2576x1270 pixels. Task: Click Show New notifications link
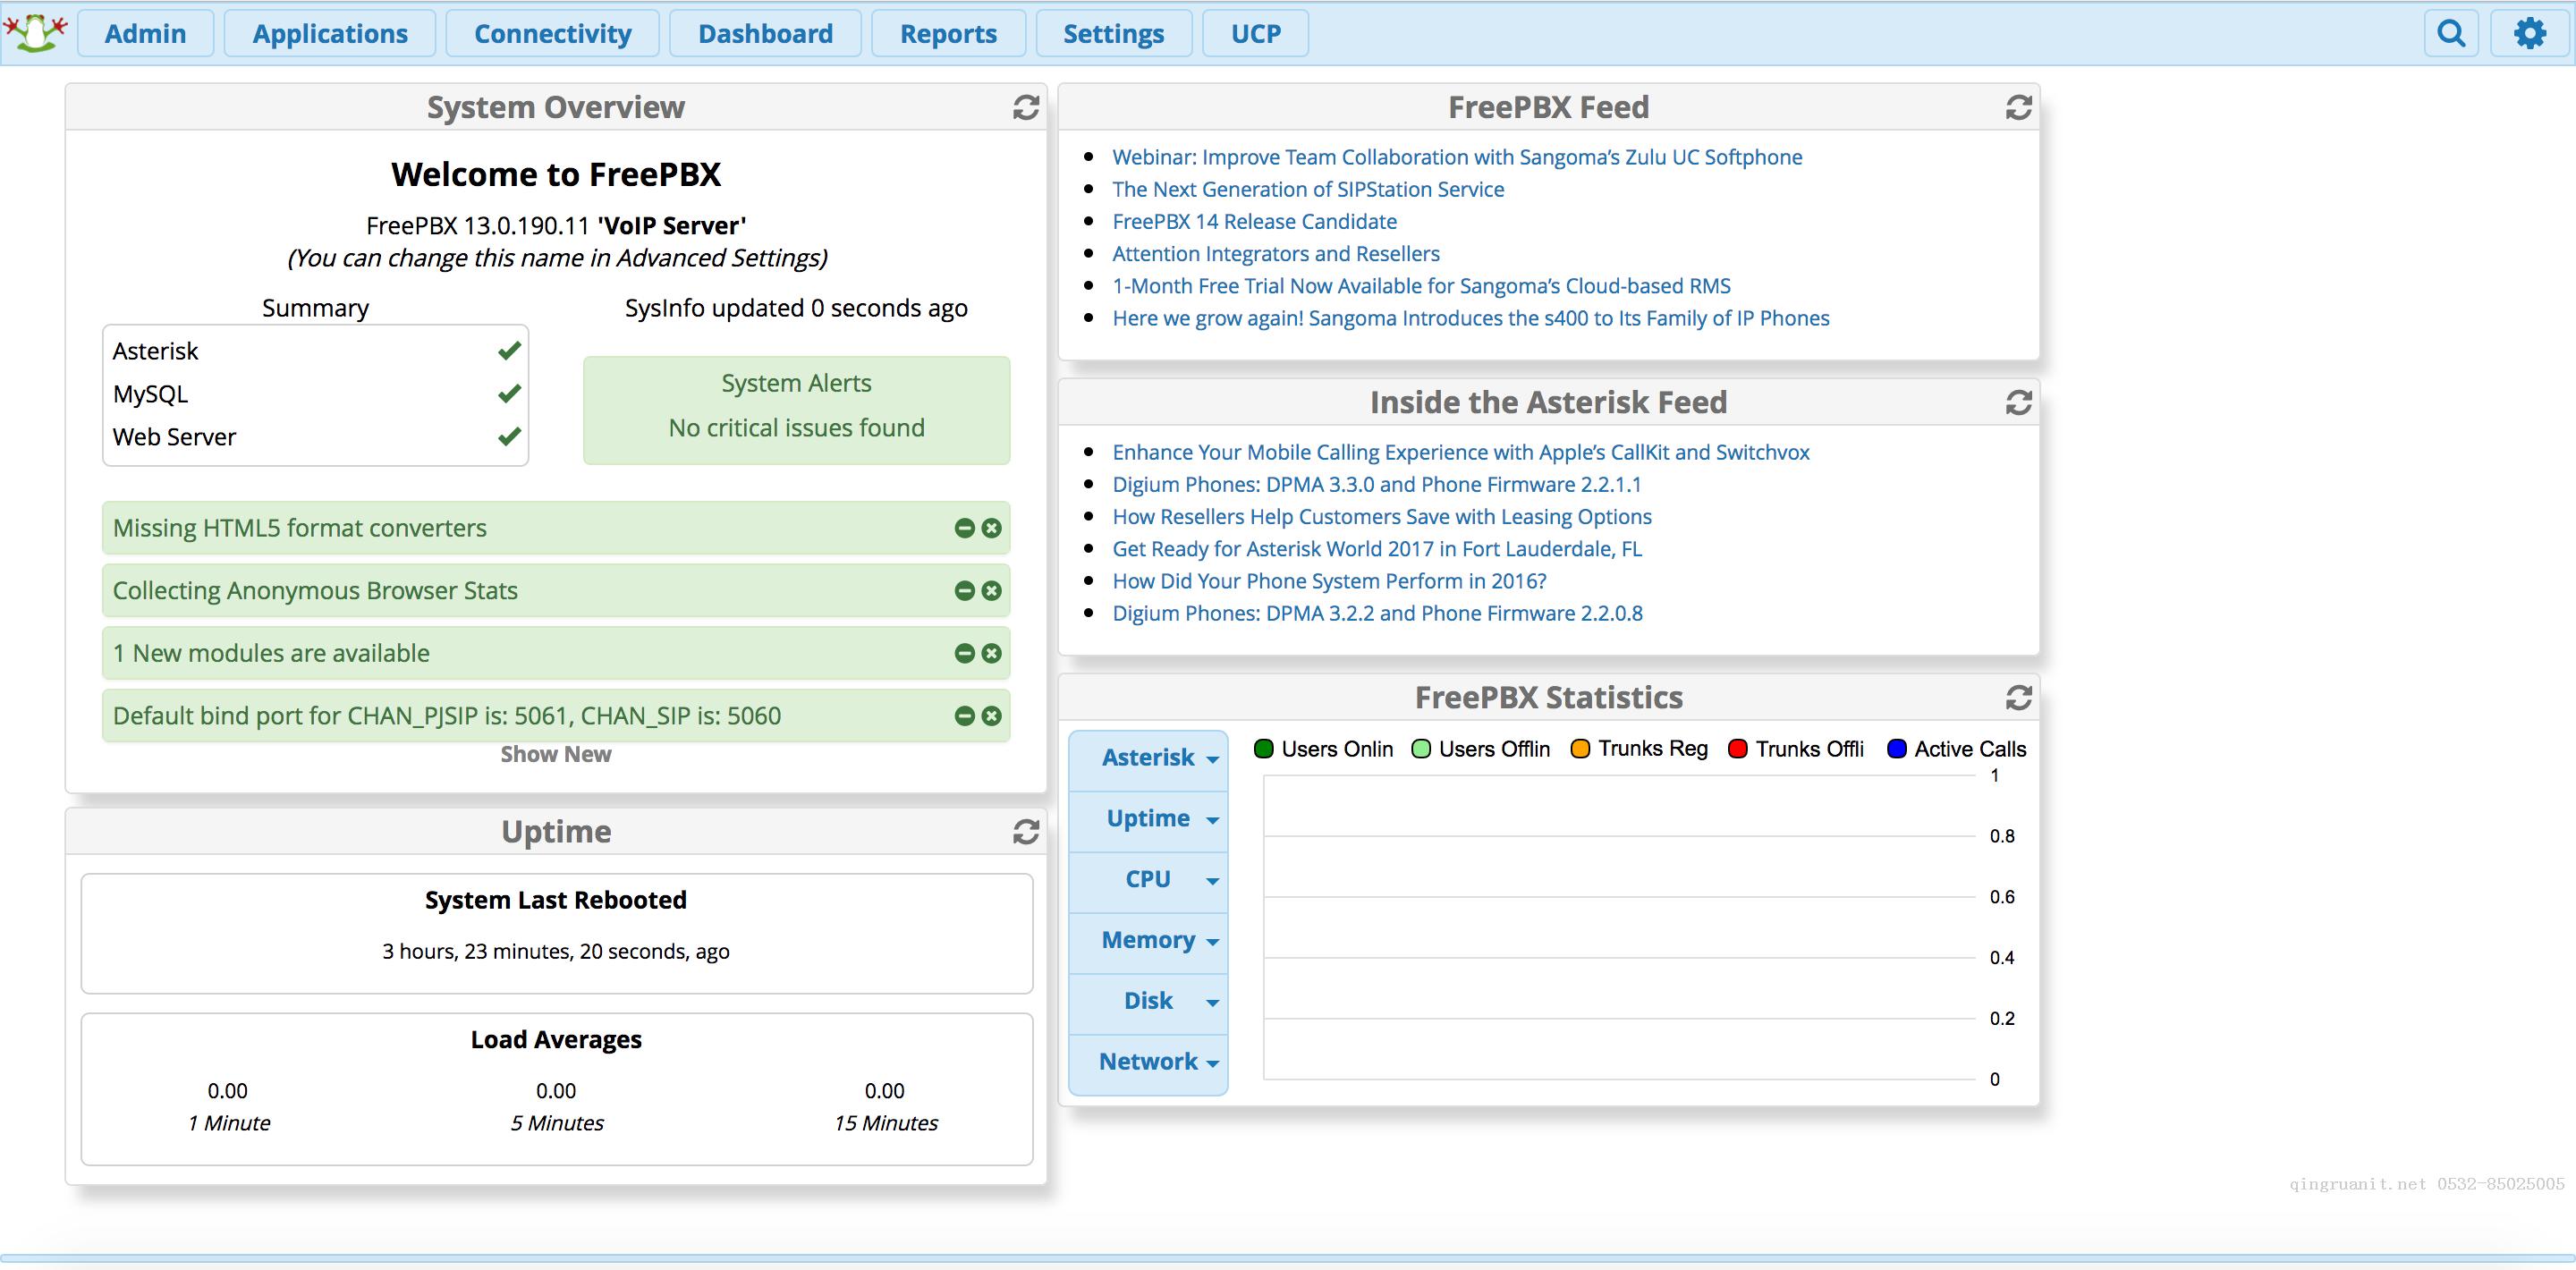pos(557,754)
